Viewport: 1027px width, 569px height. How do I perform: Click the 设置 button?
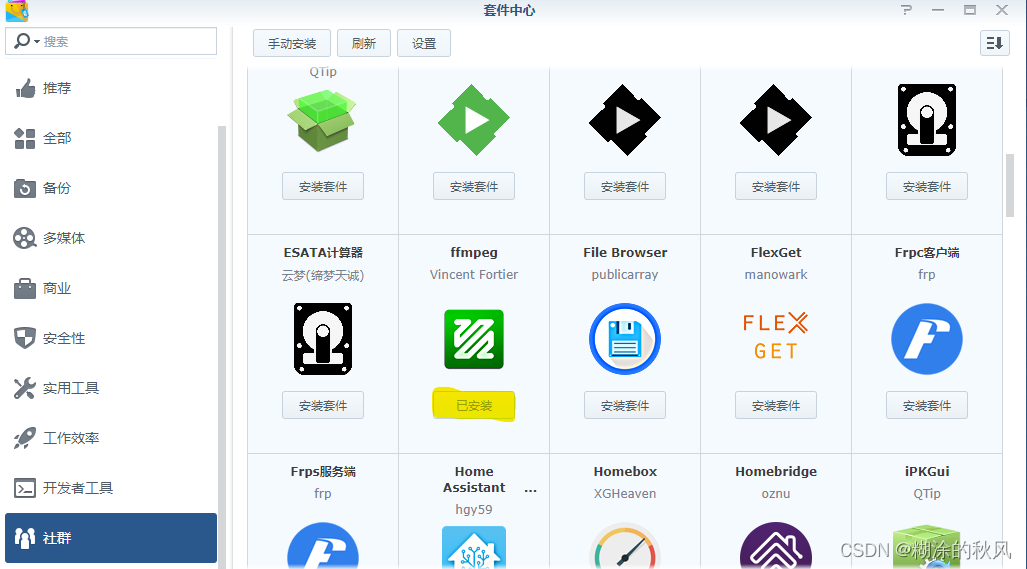coord(424,43)
